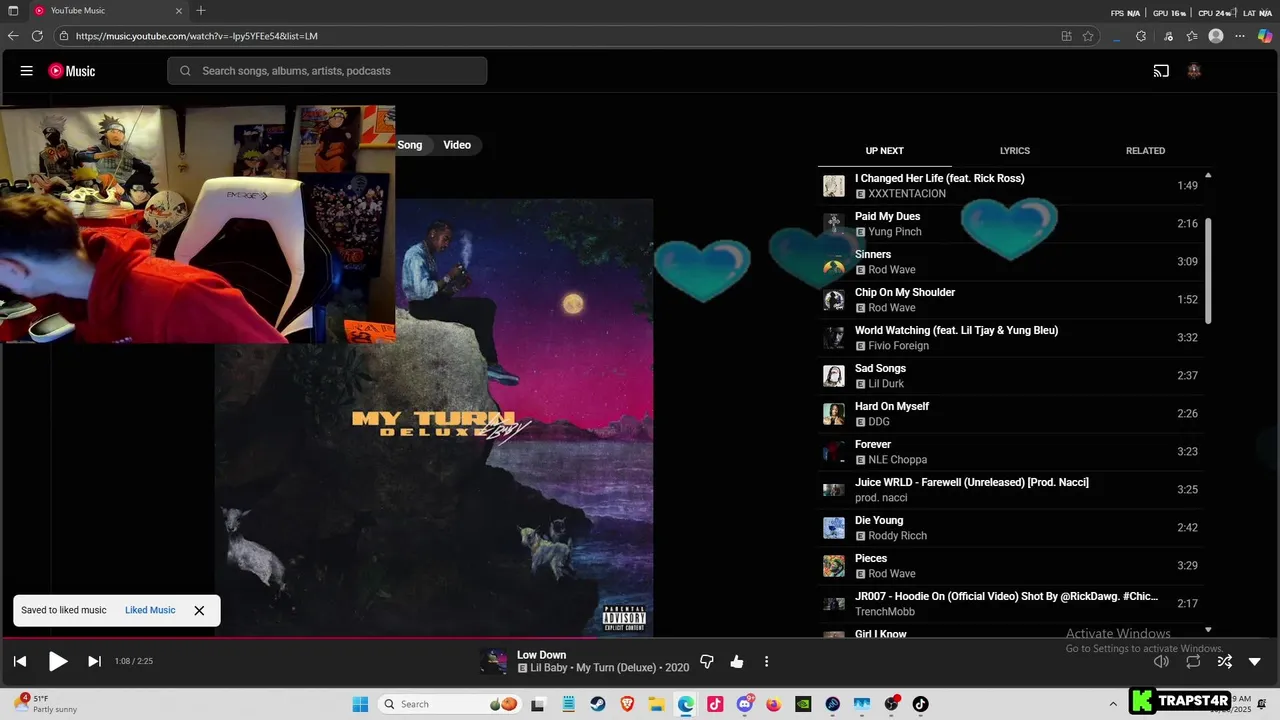Open browser settings and more menu
1280x720 pixels.
pos(1241,36)
